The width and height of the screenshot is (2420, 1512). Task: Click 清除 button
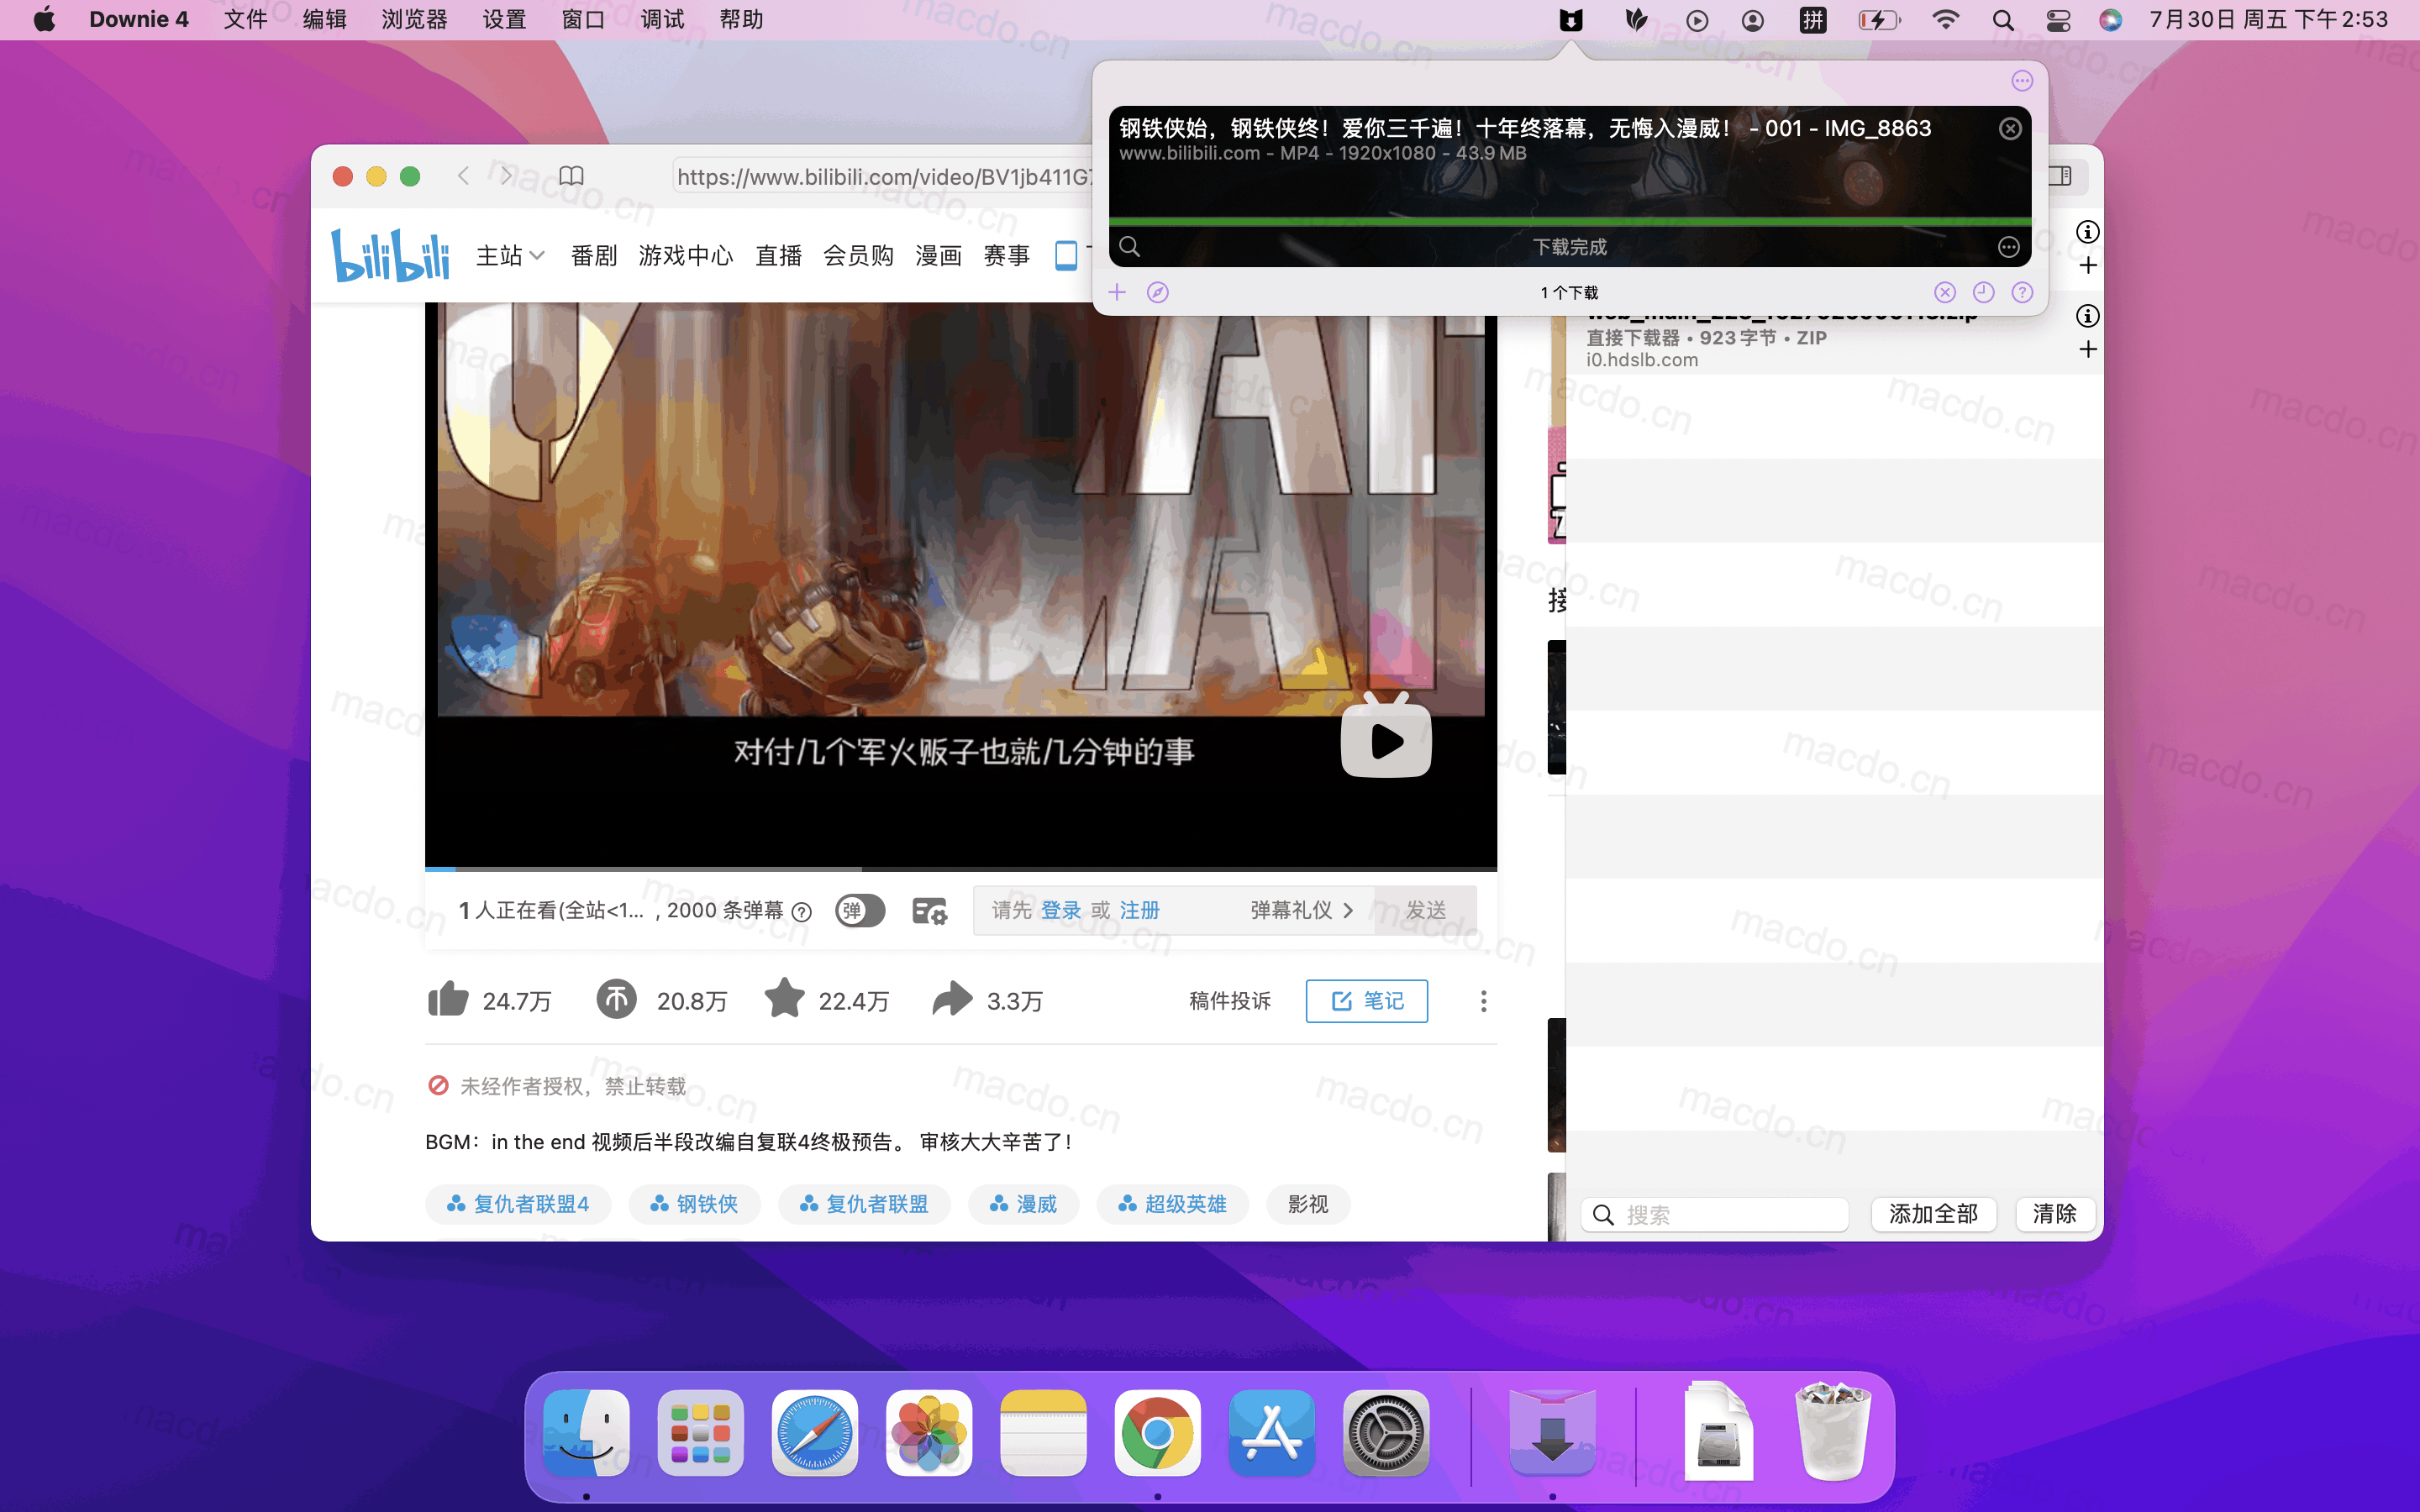tap(2054, 1214)
